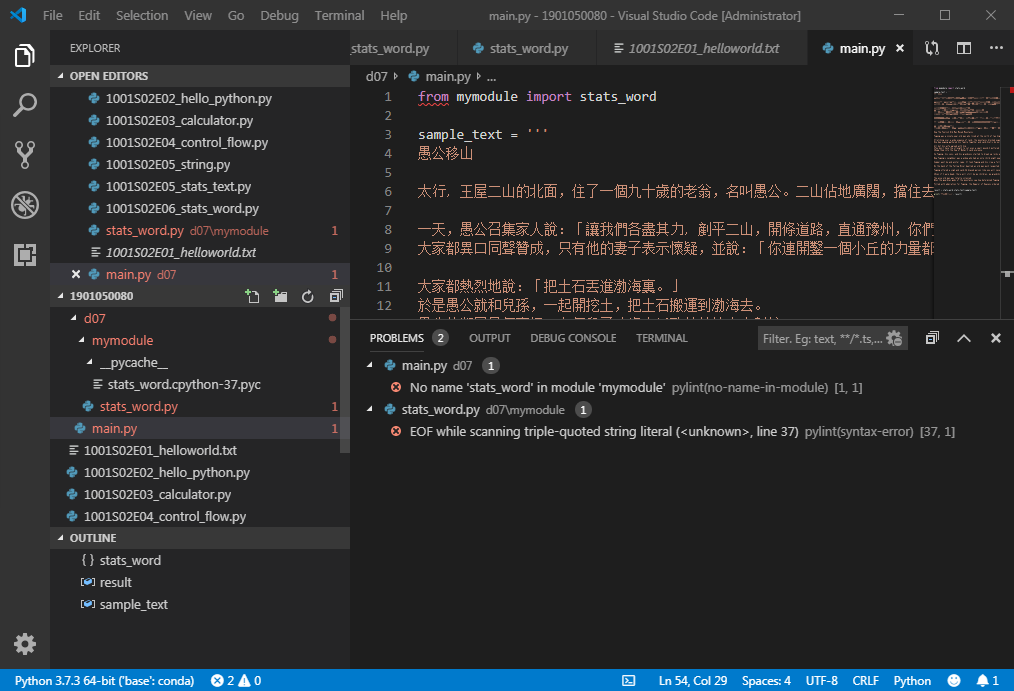This screenshot has width=1014, height=691.
Task: Change file encoding UTF-8
Action: 821,681
